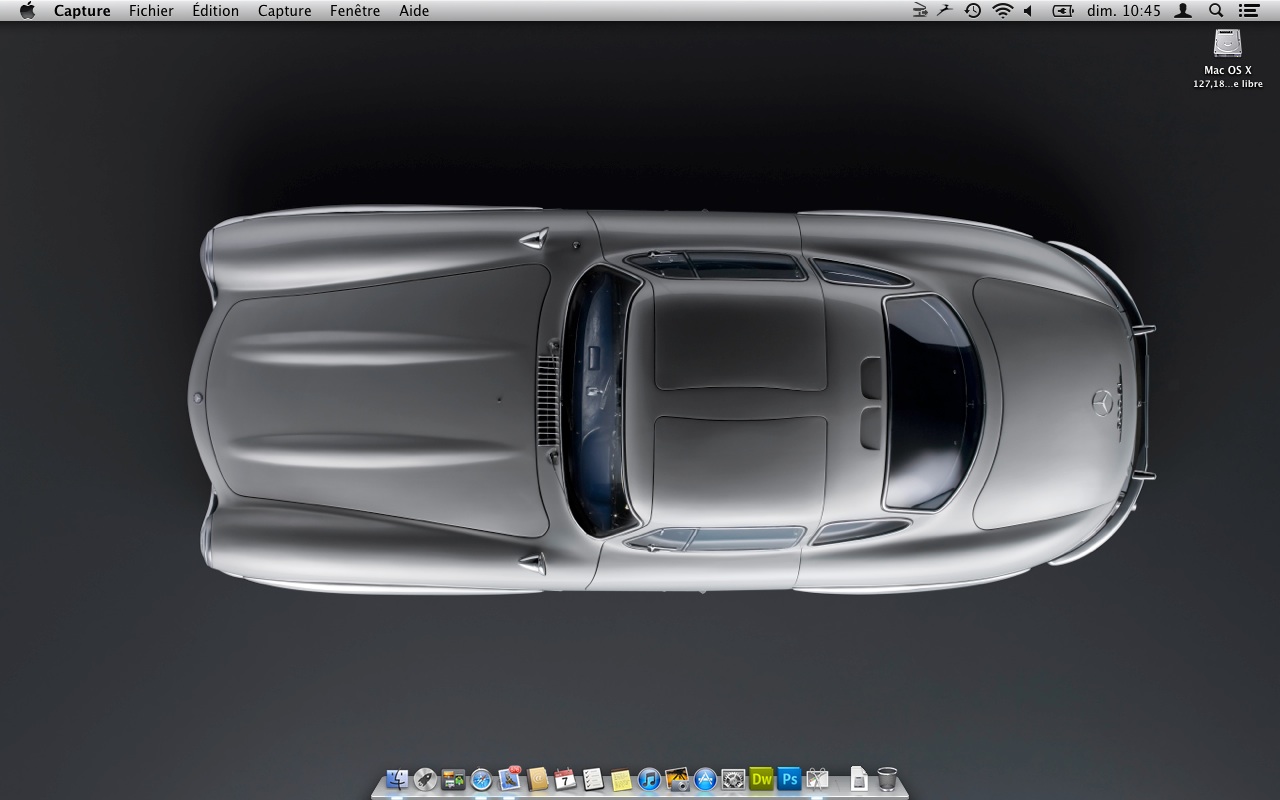1280x800 pixels.
Task: Open the Reminders checklist icon in Dock
Action: pos(593,779)
